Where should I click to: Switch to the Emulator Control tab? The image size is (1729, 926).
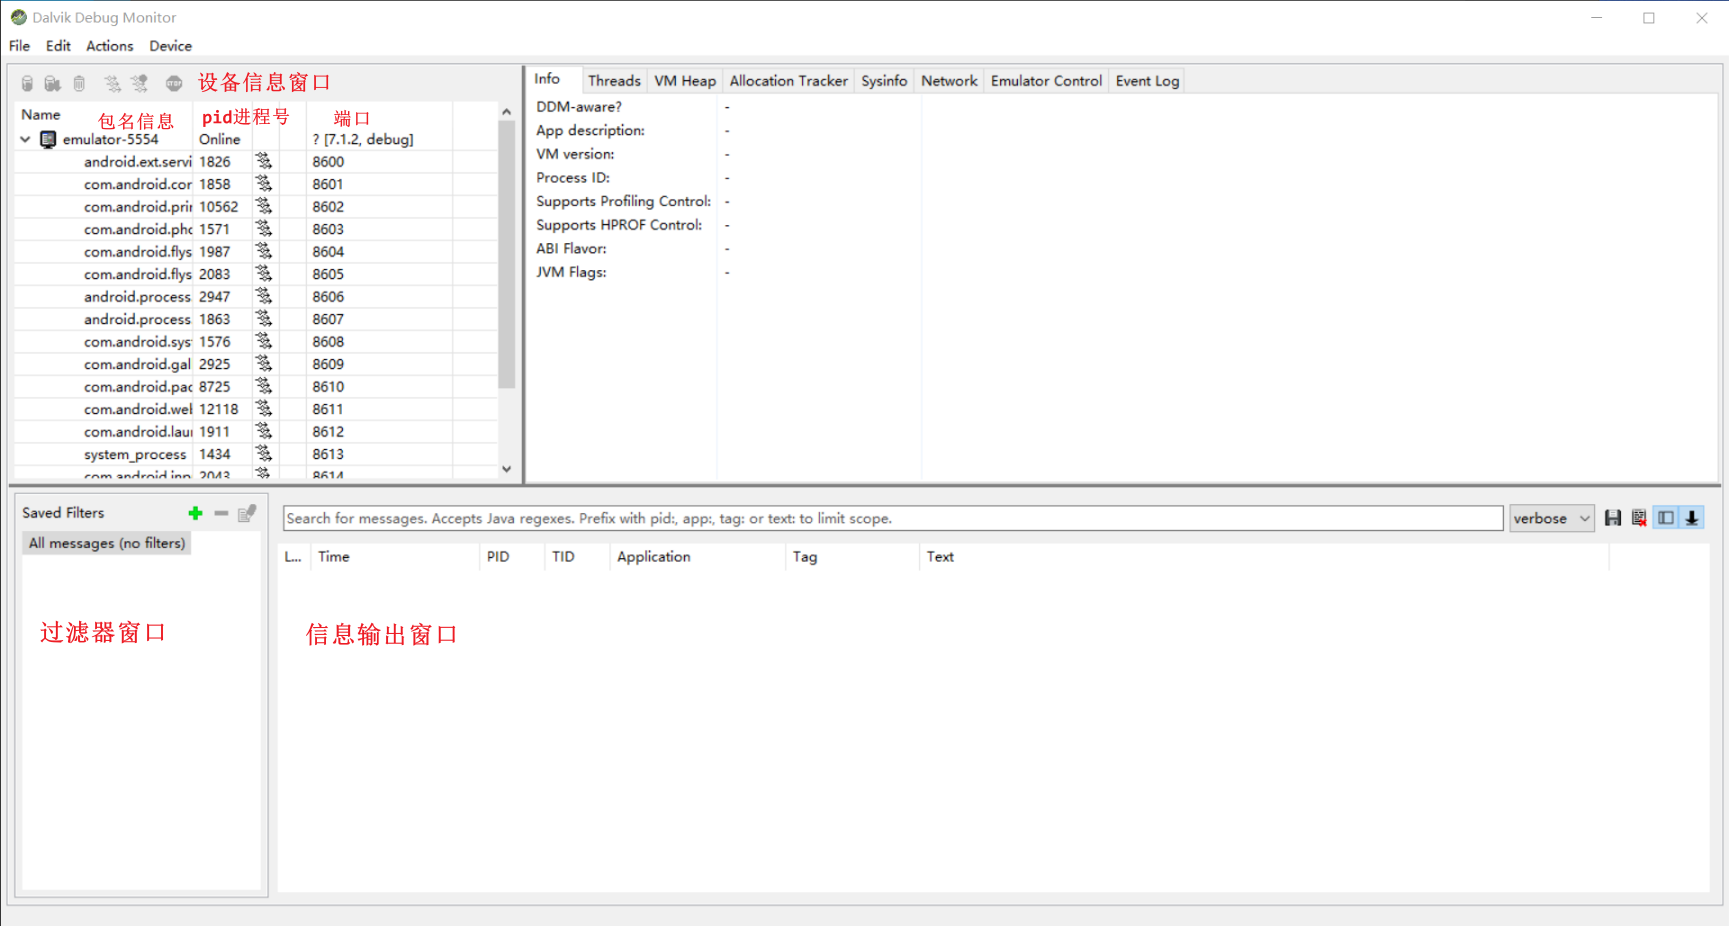point(1046,81)
